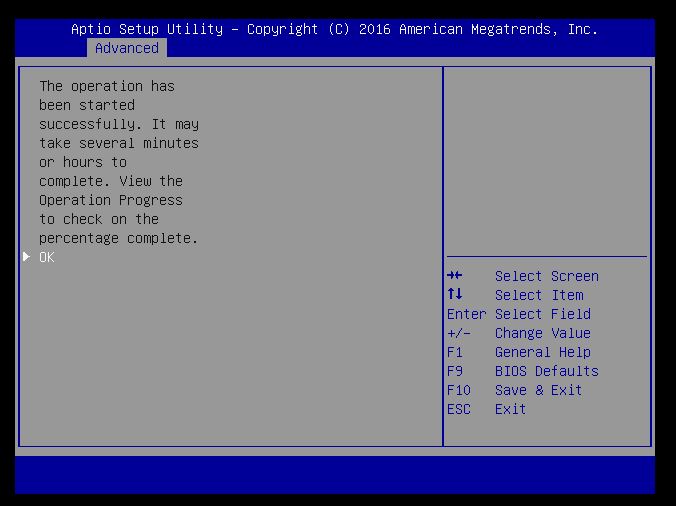The width and height of the screenshot is (676, 506).
Task: Click the 'Select Field' help text
Action: (543, 314)
